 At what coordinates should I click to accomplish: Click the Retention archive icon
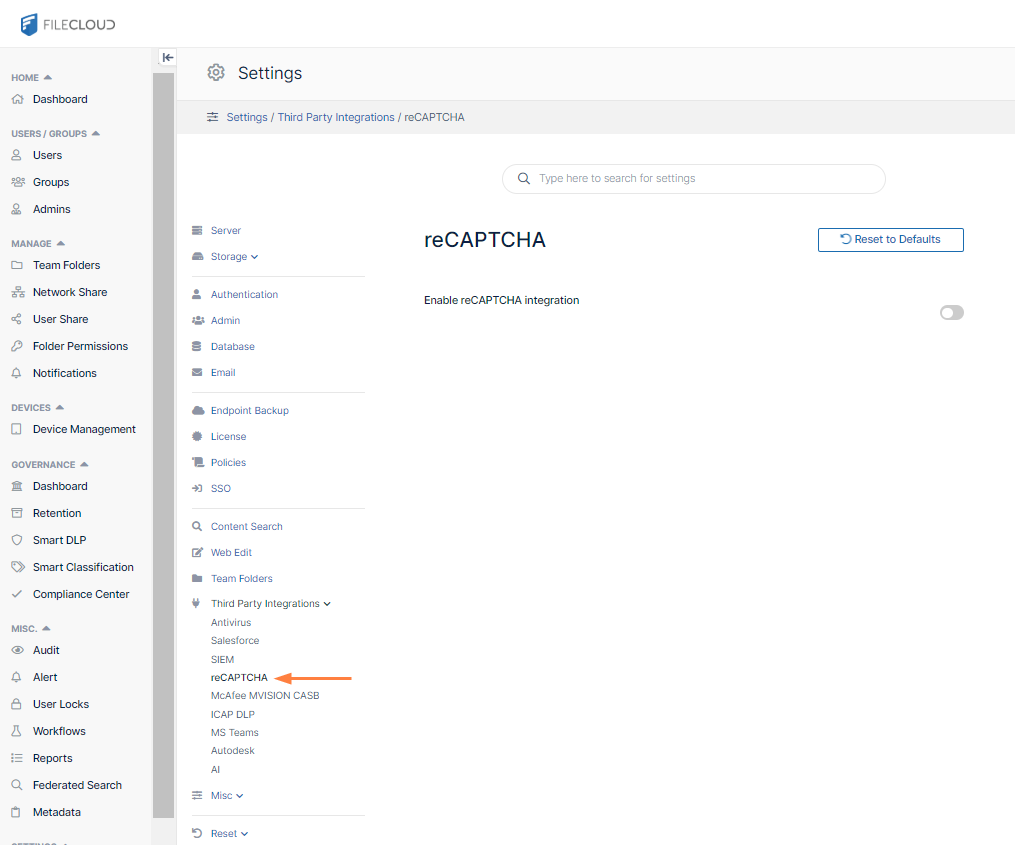coord(17,513)
